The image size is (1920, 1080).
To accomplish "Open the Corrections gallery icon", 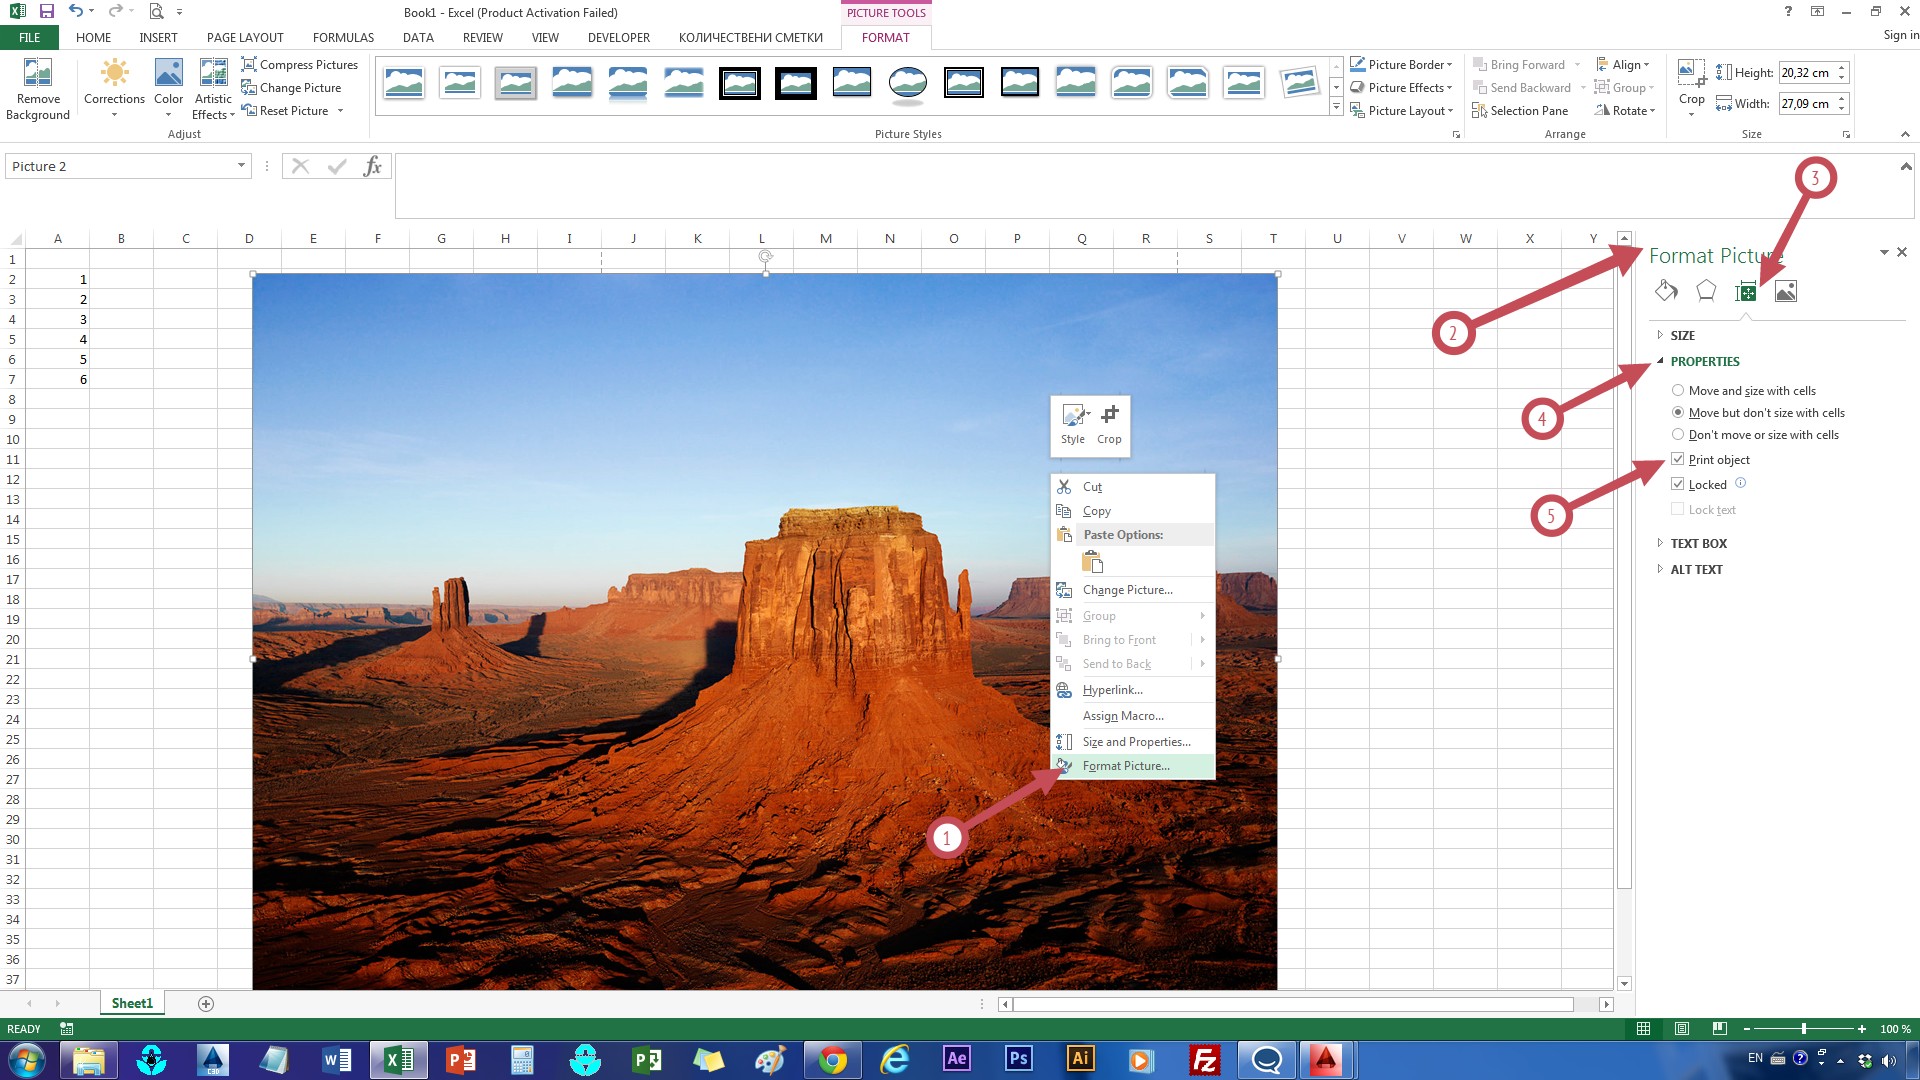I will 114,72.
